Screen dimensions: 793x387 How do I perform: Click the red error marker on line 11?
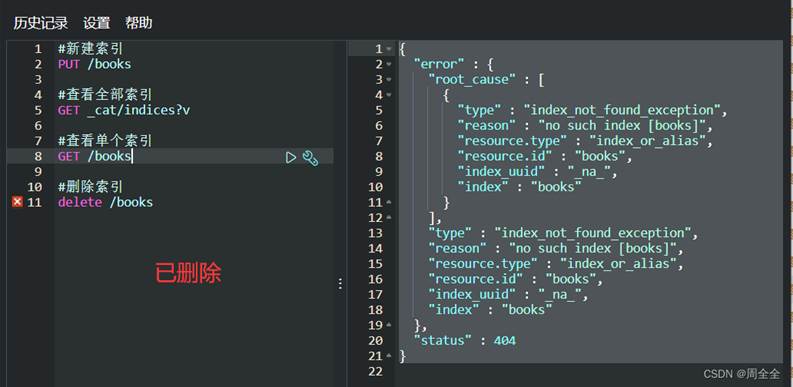(x=18, y=202)
